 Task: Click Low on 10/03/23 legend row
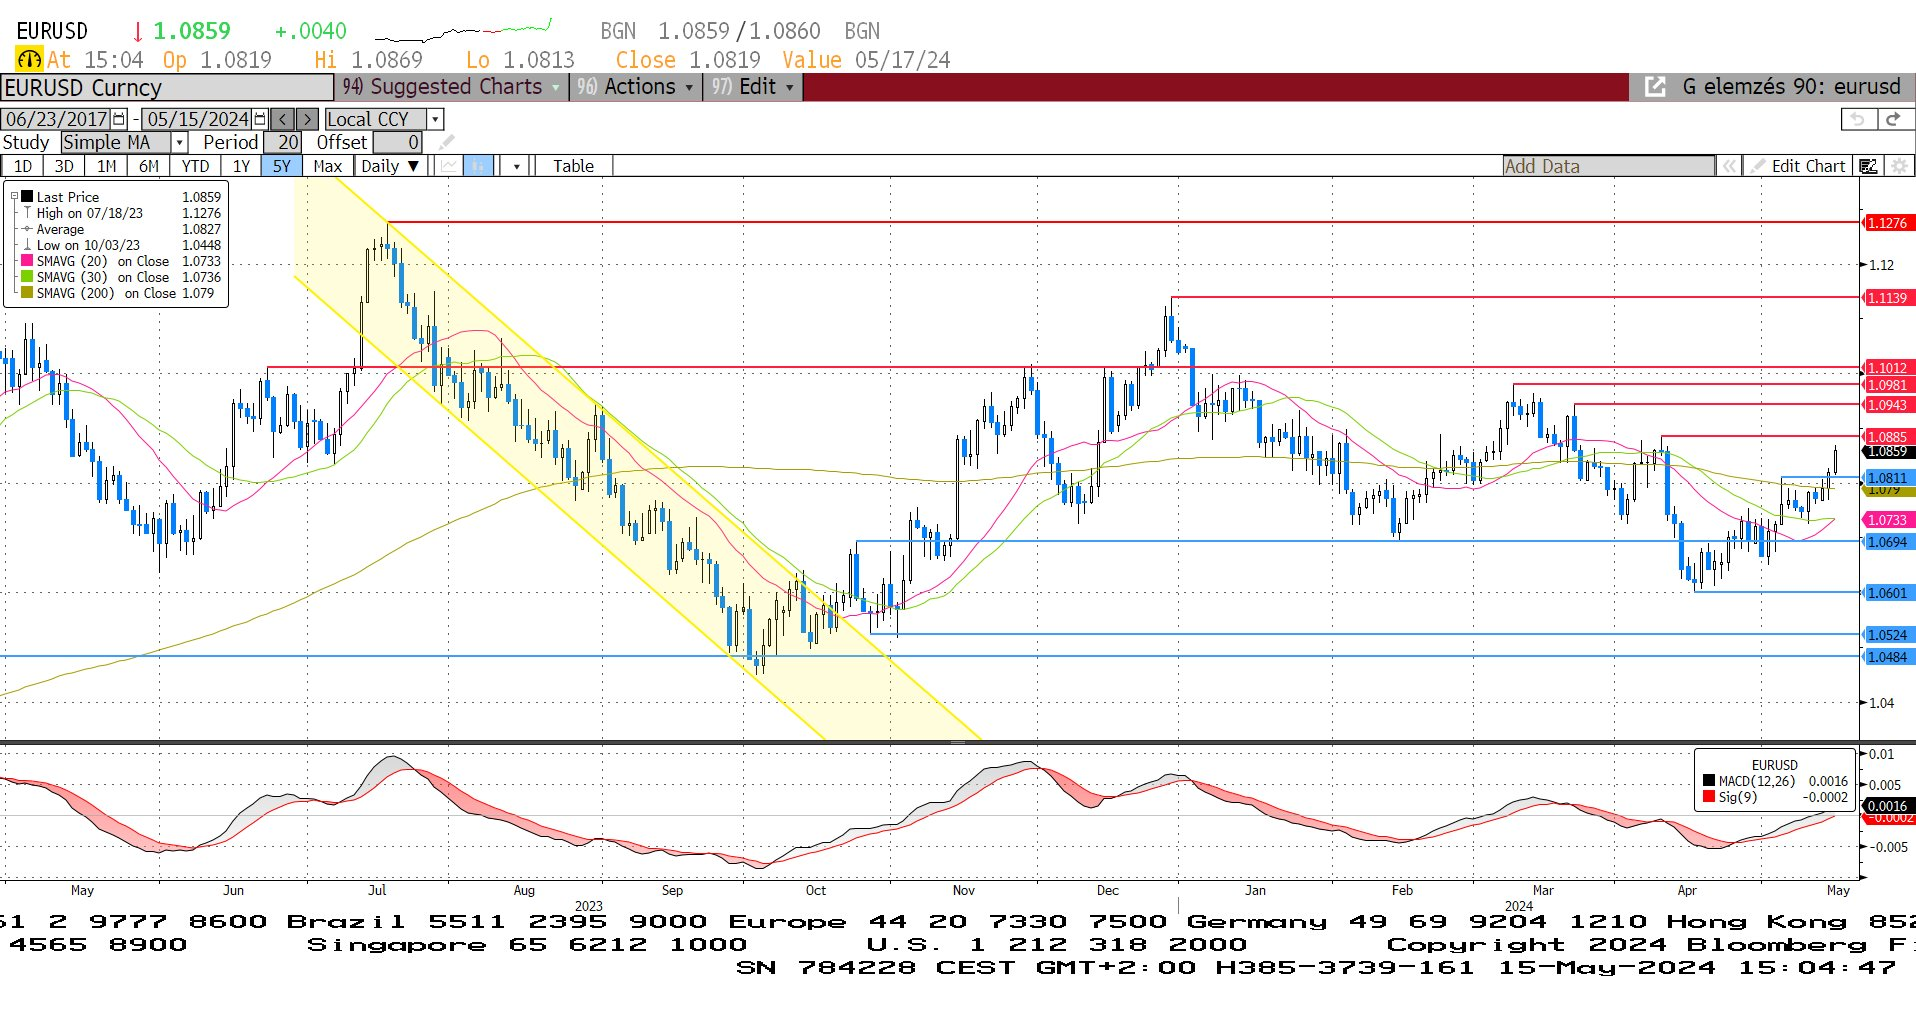(x=122, y=245)
